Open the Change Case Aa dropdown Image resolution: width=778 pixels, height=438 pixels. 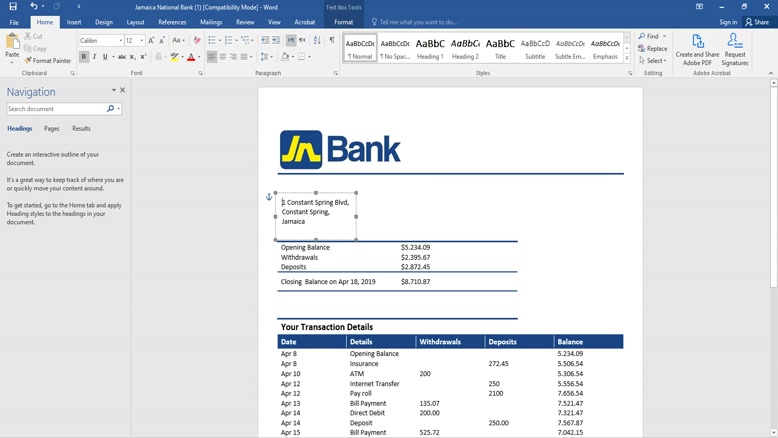pyautogui.click(x=178, y=41)
